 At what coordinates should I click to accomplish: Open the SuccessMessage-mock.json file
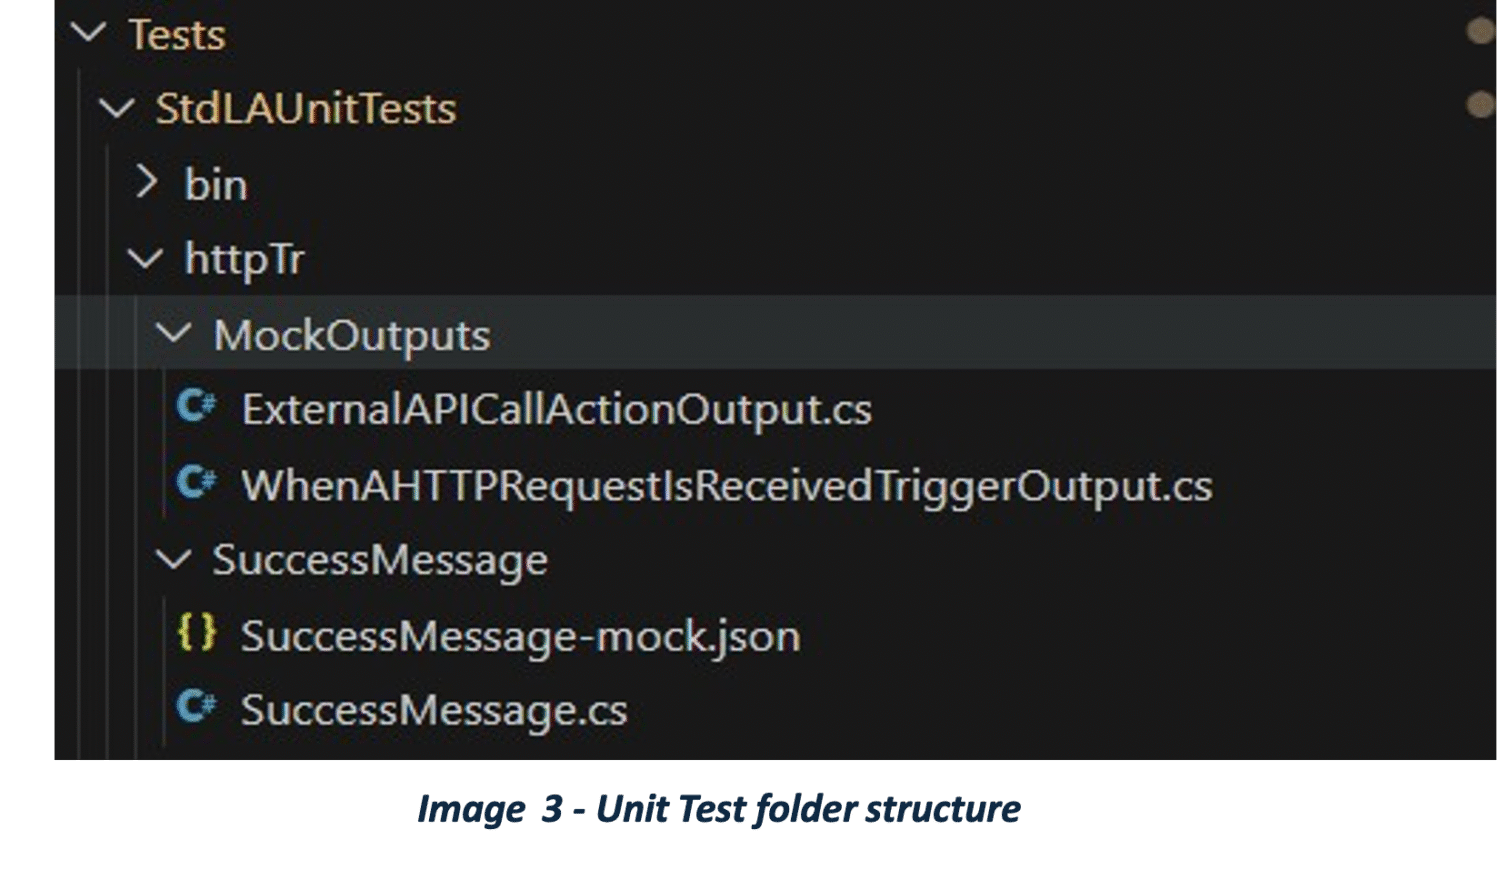520,636
